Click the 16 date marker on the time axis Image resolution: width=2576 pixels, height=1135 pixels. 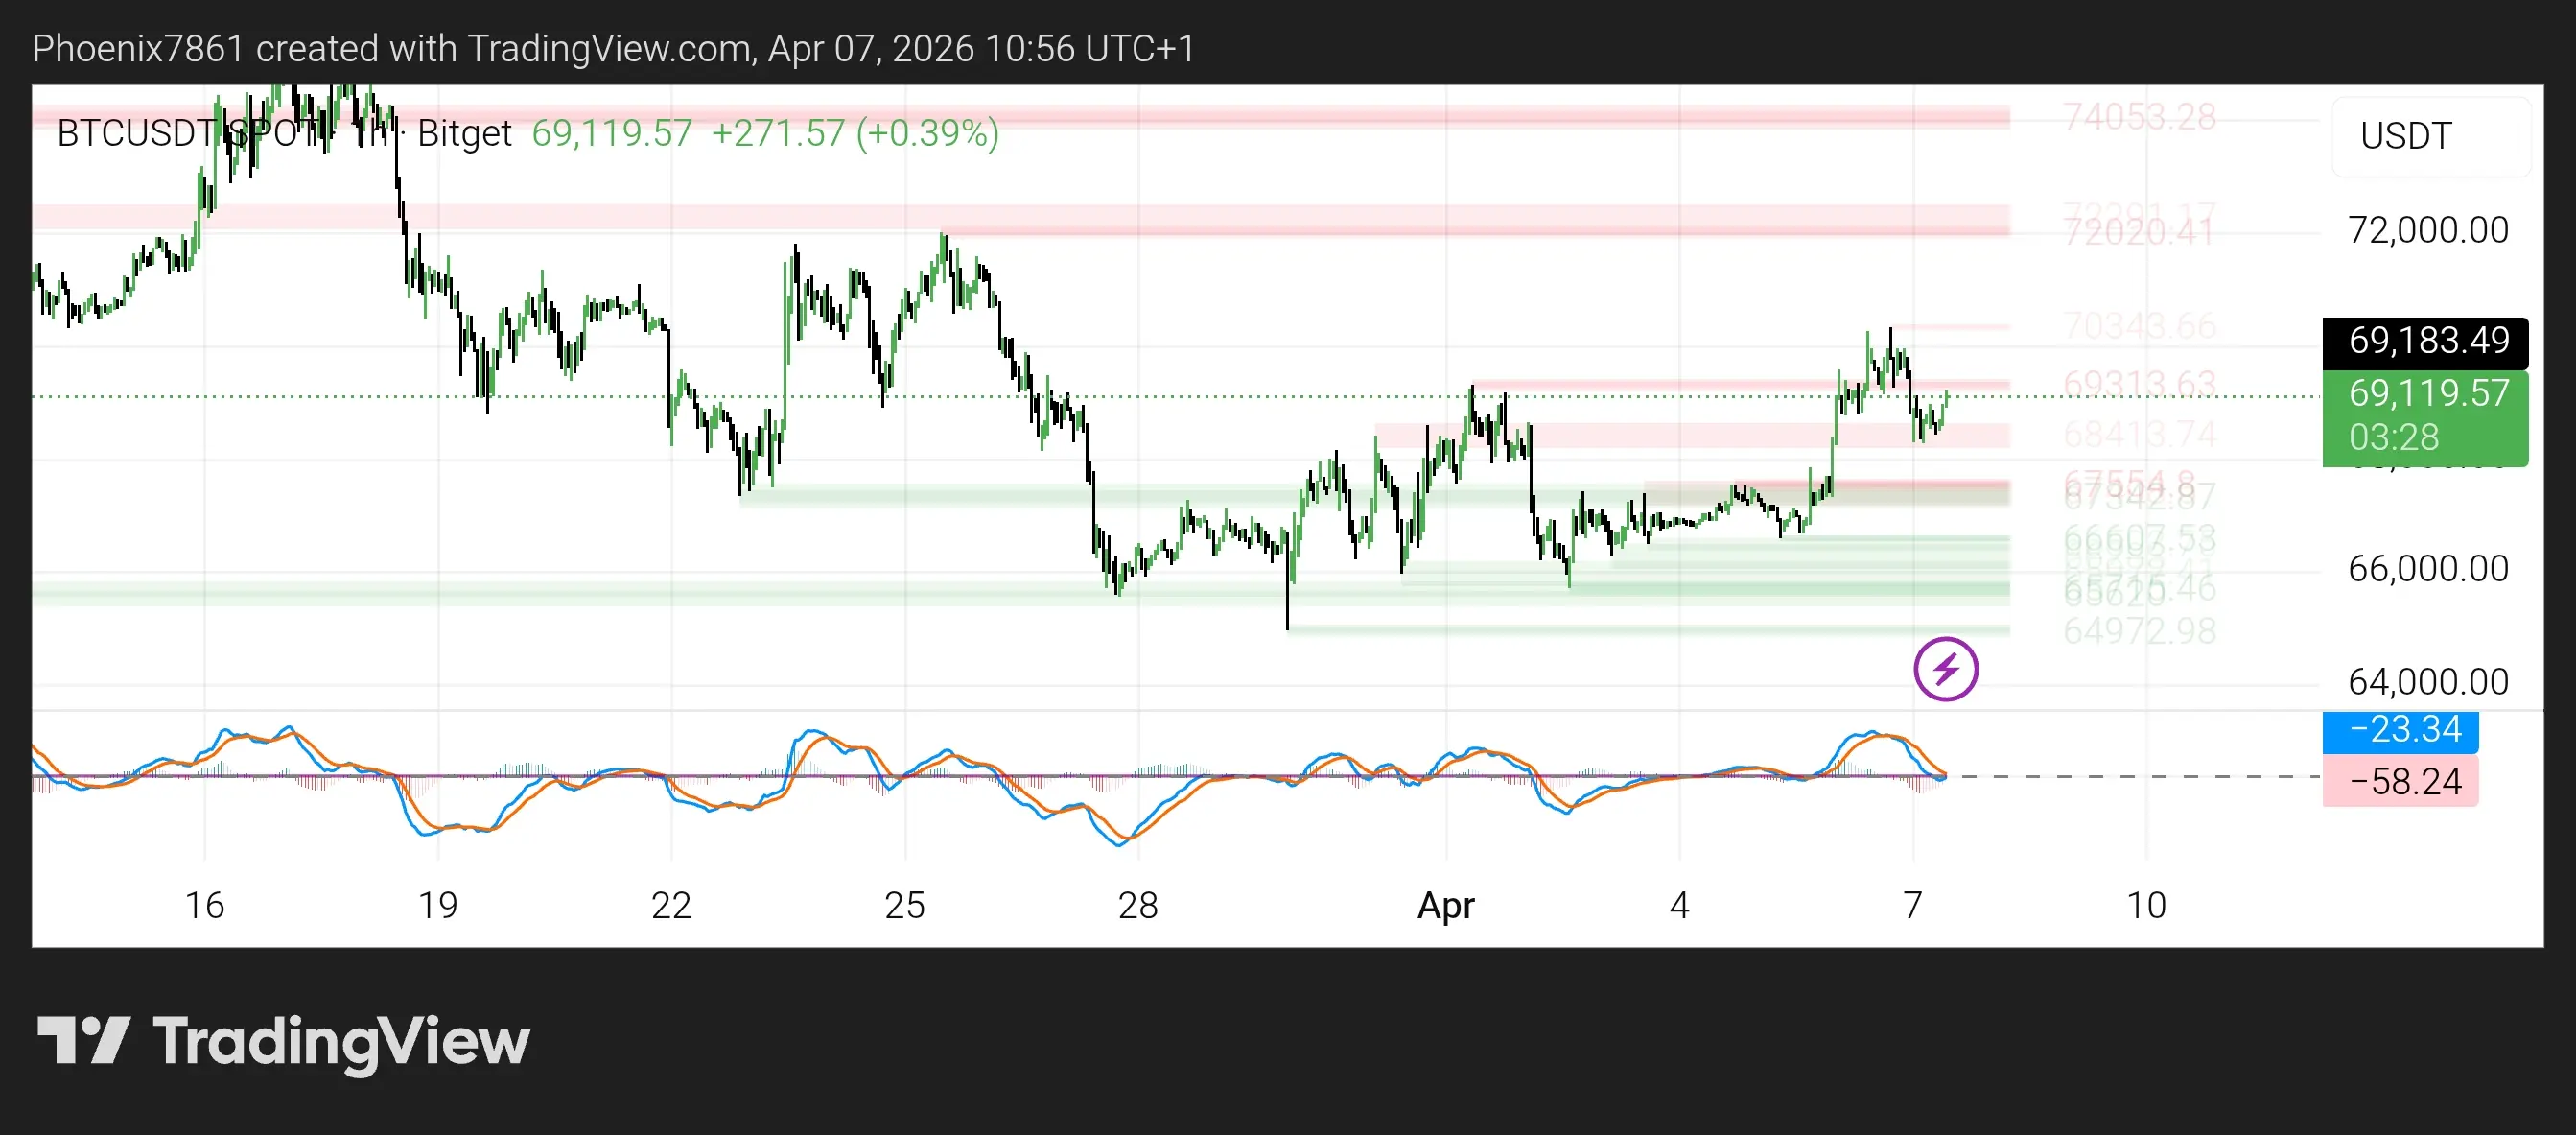tap(204, 905)
